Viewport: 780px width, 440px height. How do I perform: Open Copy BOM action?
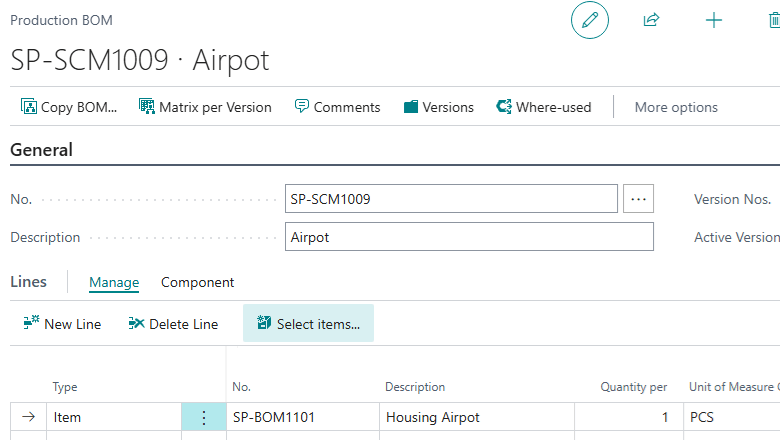pos(69,107)
